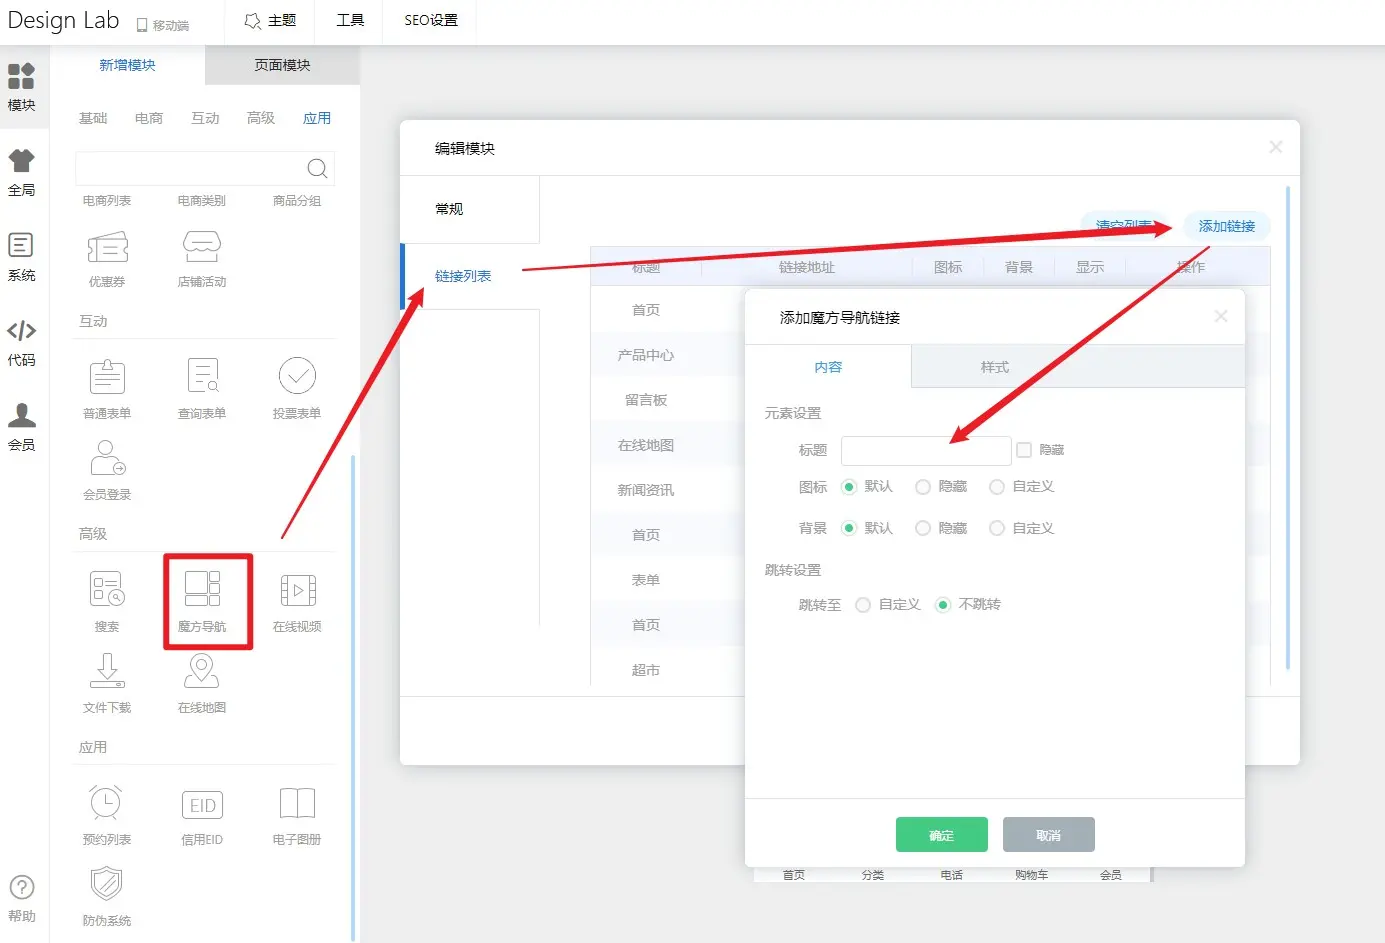Select the 在线视频 module icon

(x=297, y=591)
